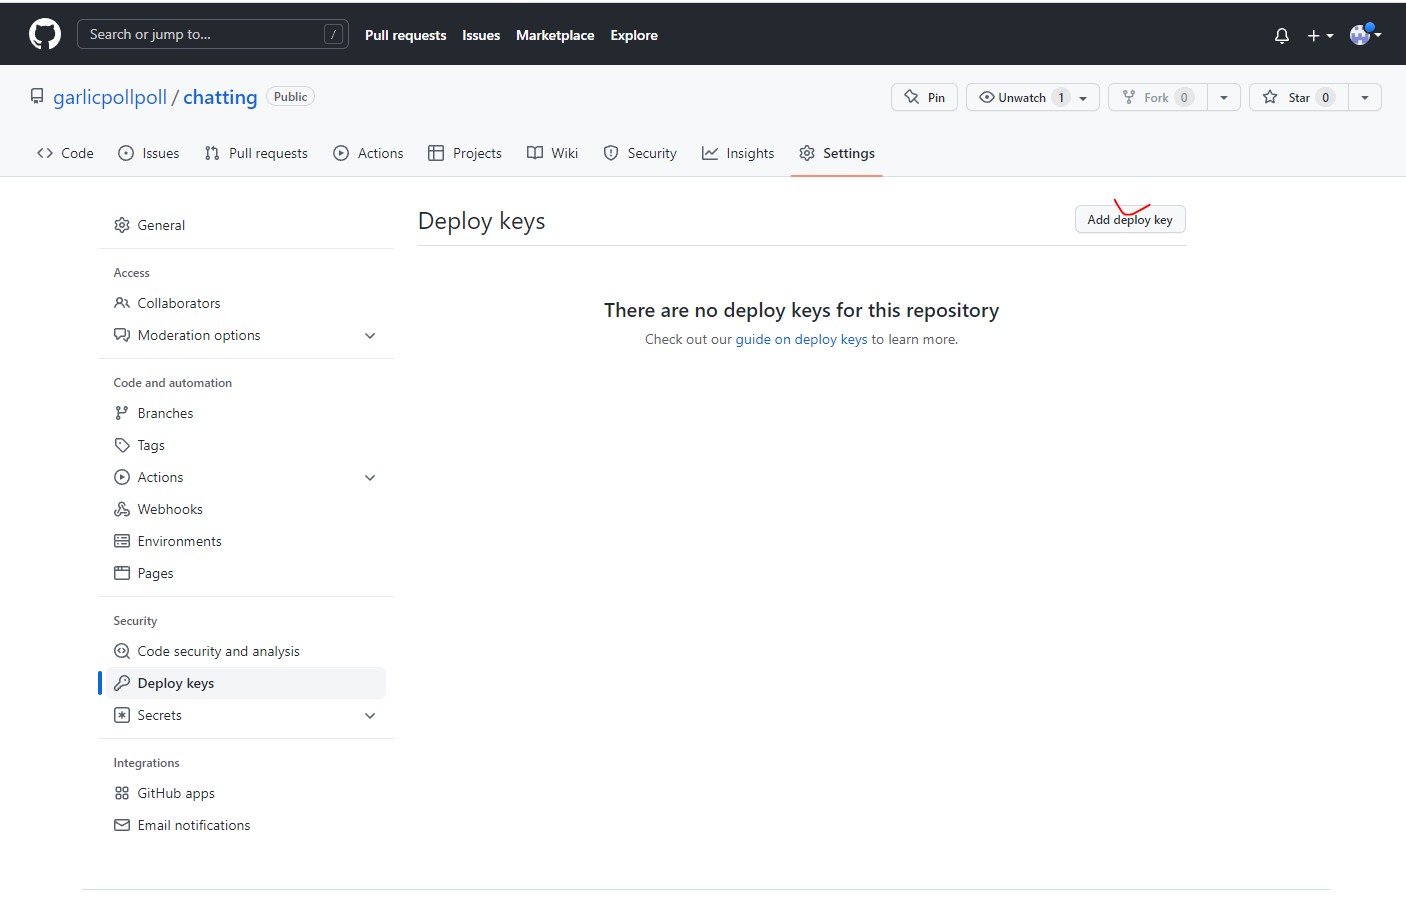Open Pull requests in top navigation
Image resolution: width=1406 pixels, height=902 pixels.
405,35
